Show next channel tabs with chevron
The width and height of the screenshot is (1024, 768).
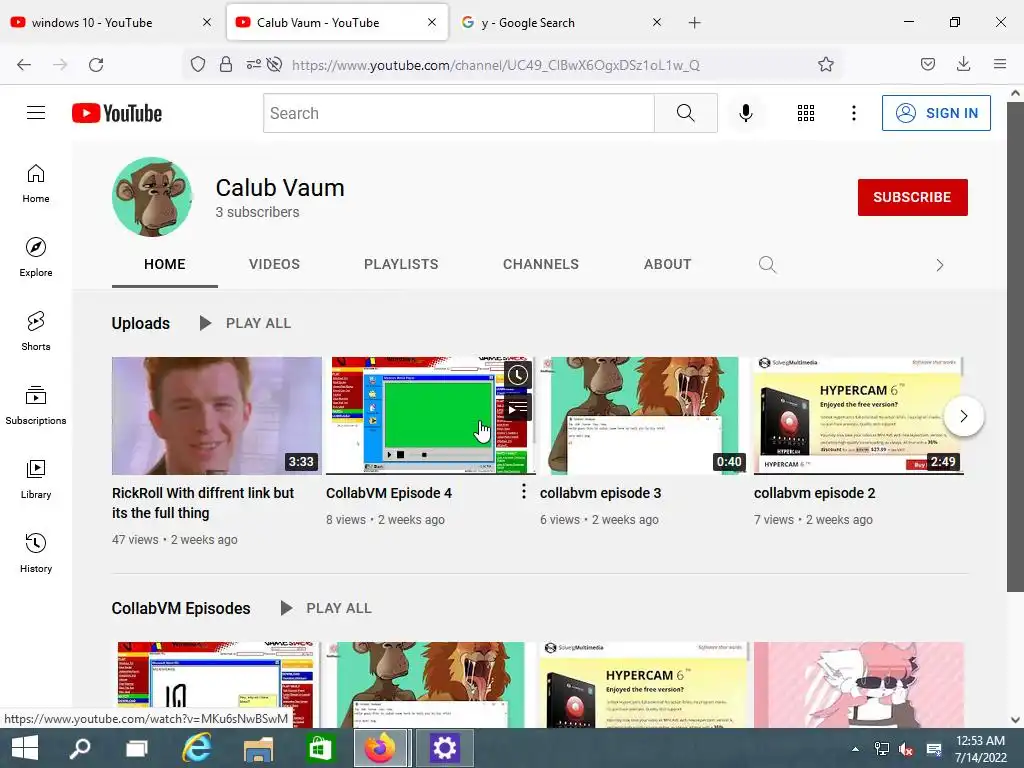940,265
